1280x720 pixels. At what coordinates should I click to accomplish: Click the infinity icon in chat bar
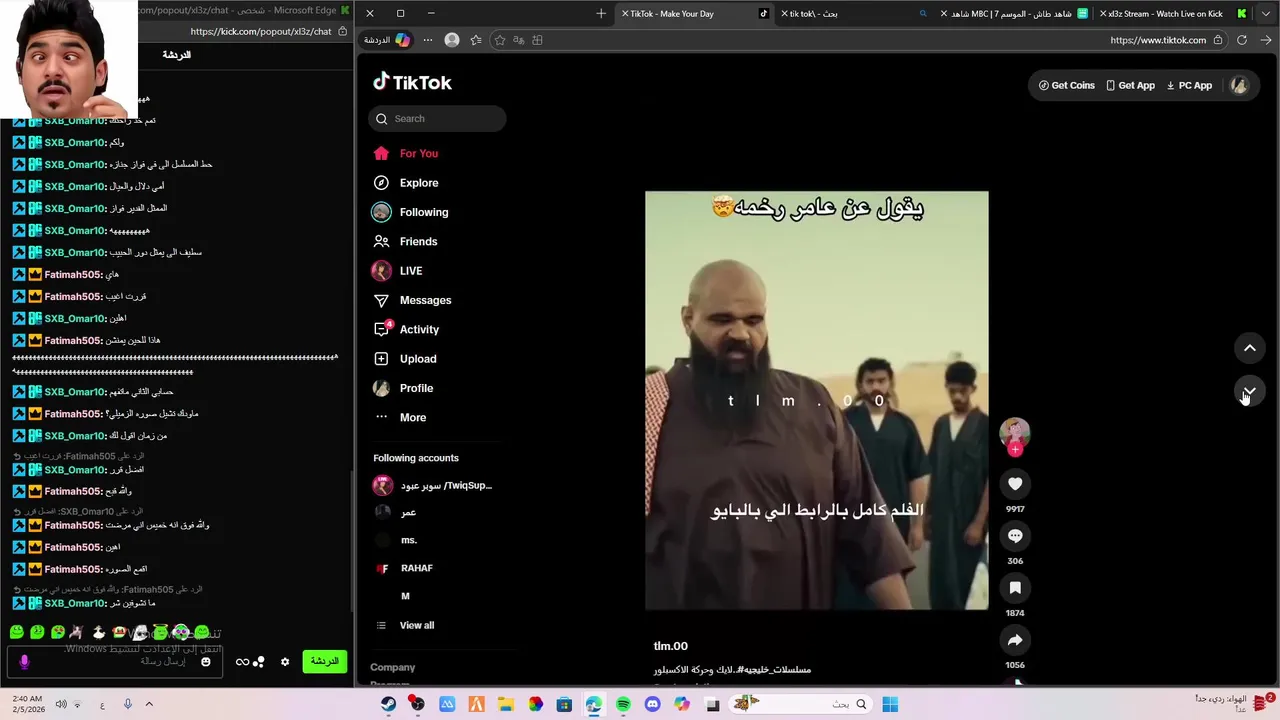click(242, 662)
